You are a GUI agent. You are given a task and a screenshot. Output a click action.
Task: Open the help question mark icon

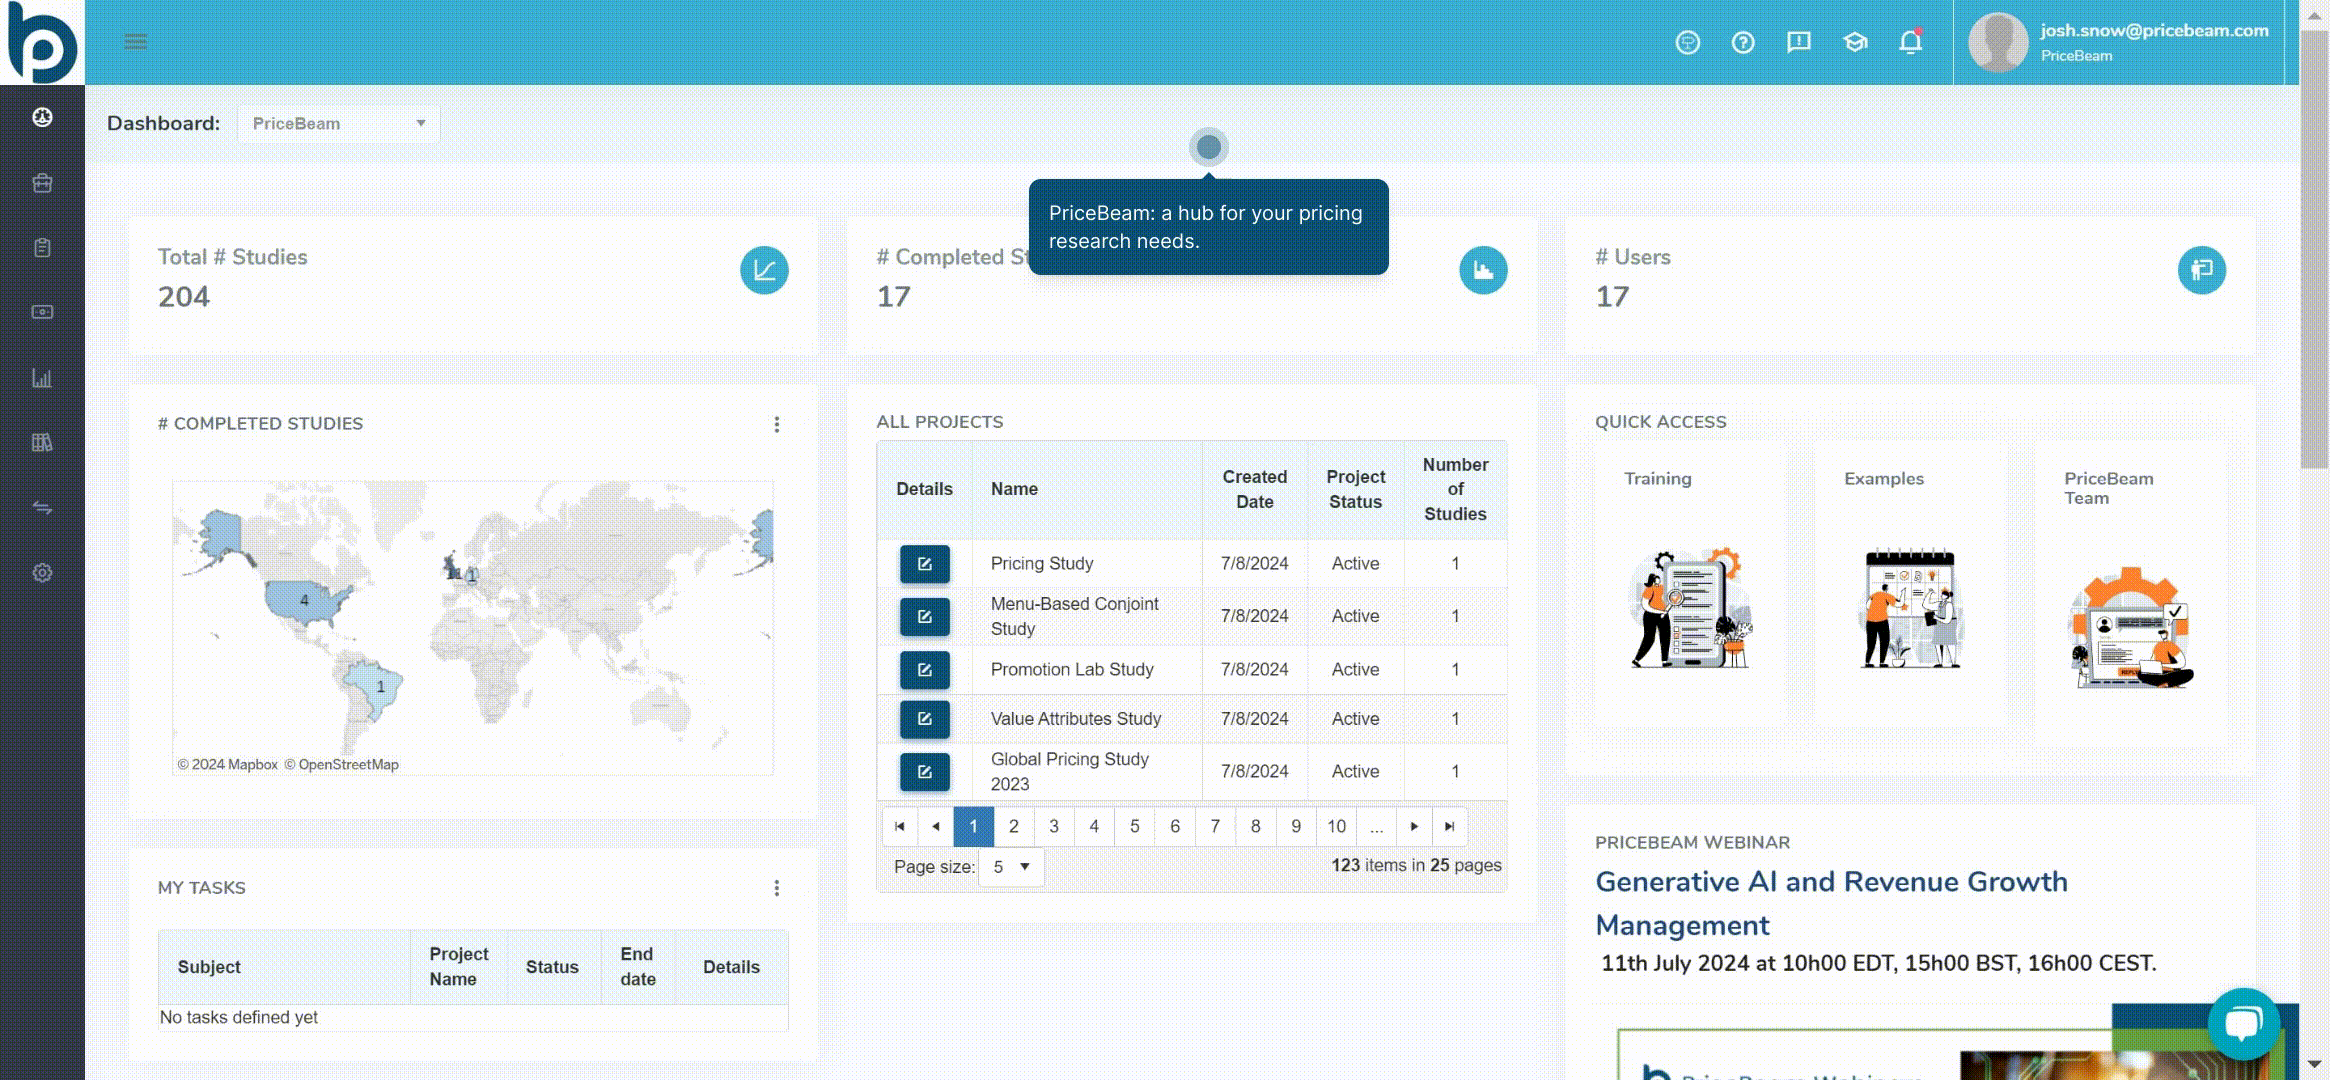(x=1743, y=42)
